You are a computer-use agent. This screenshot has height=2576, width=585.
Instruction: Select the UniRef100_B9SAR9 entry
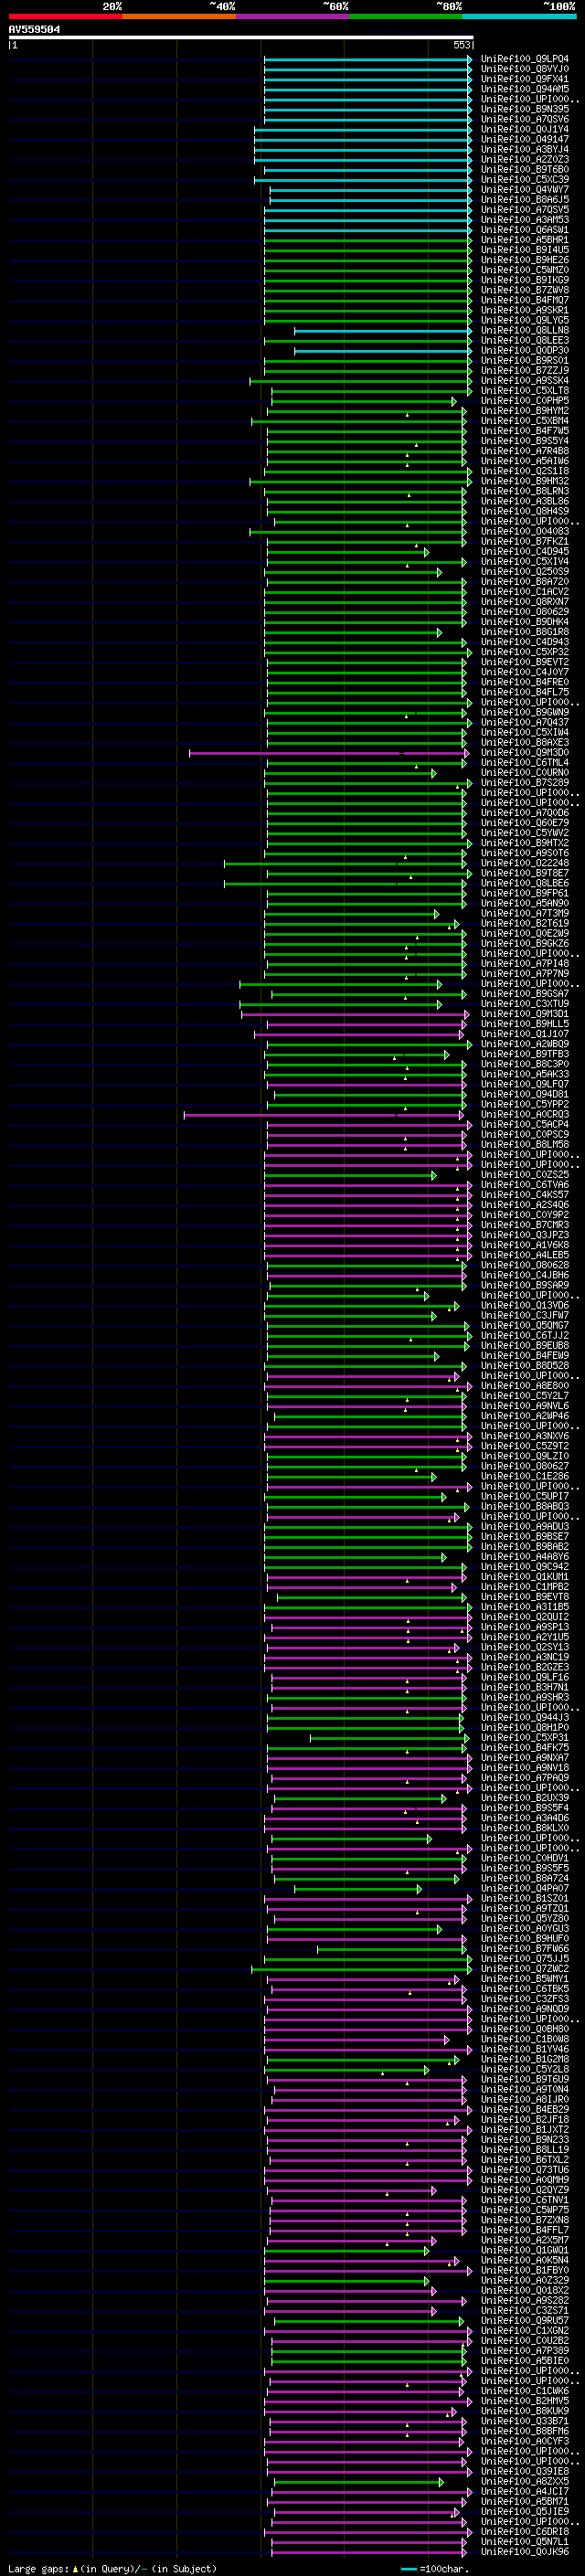click(525, 1285)
